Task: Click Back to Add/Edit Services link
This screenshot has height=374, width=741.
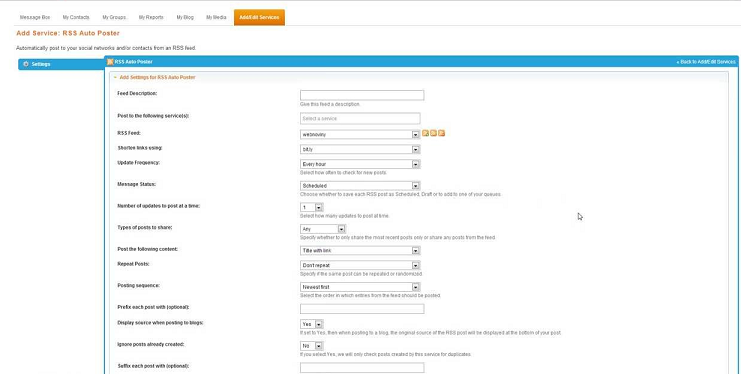Action: click(706, 62)
